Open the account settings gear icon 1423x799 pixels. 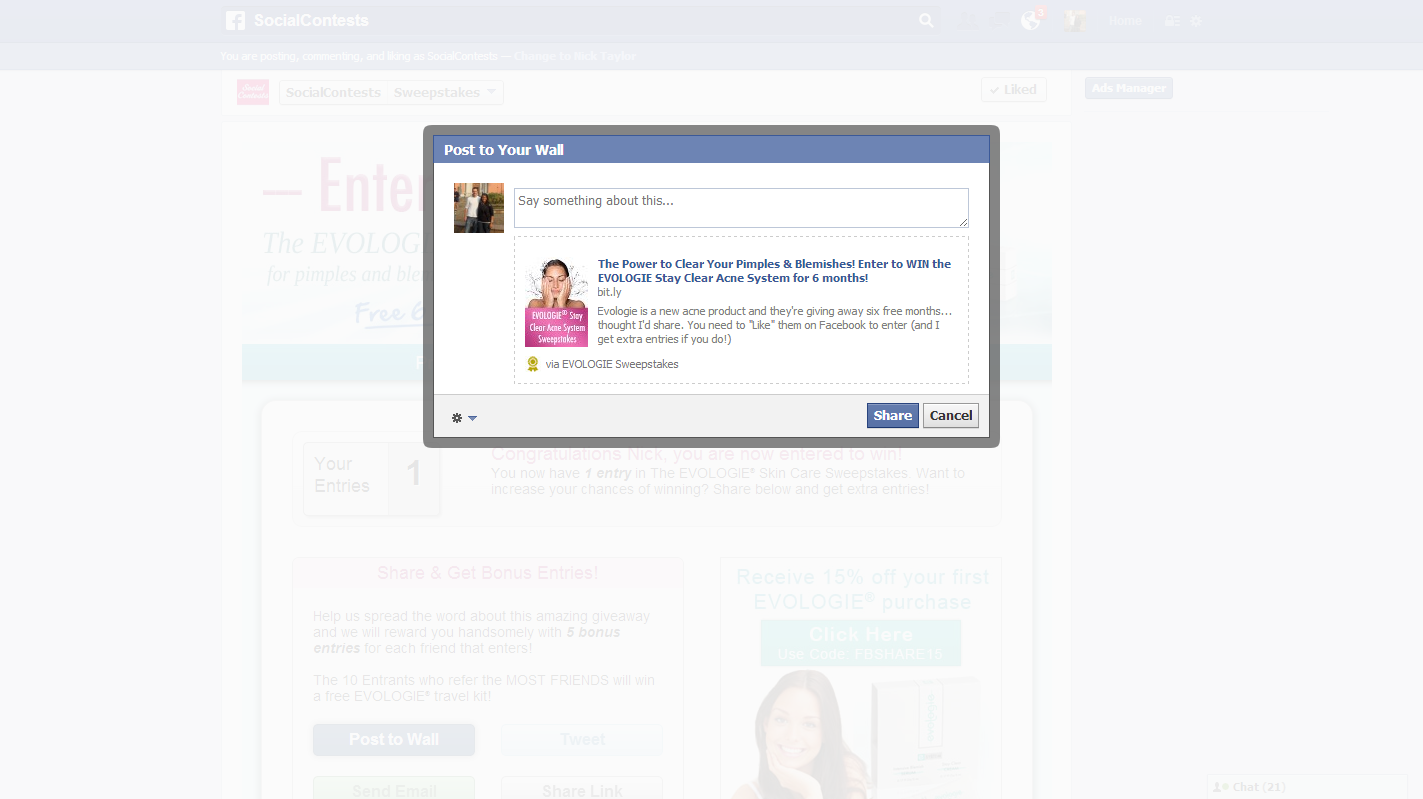pos(1196,21)
